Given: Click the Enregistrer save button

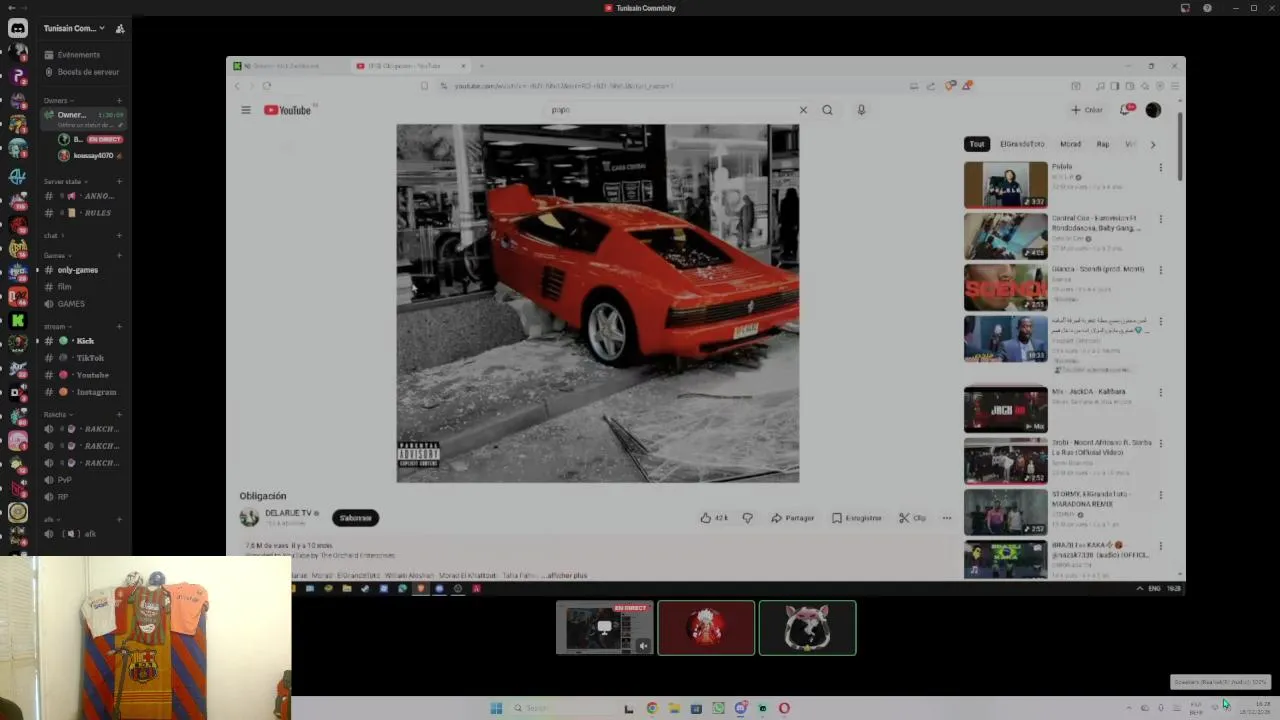Looking at the screenshot, I should click(857, 518).
